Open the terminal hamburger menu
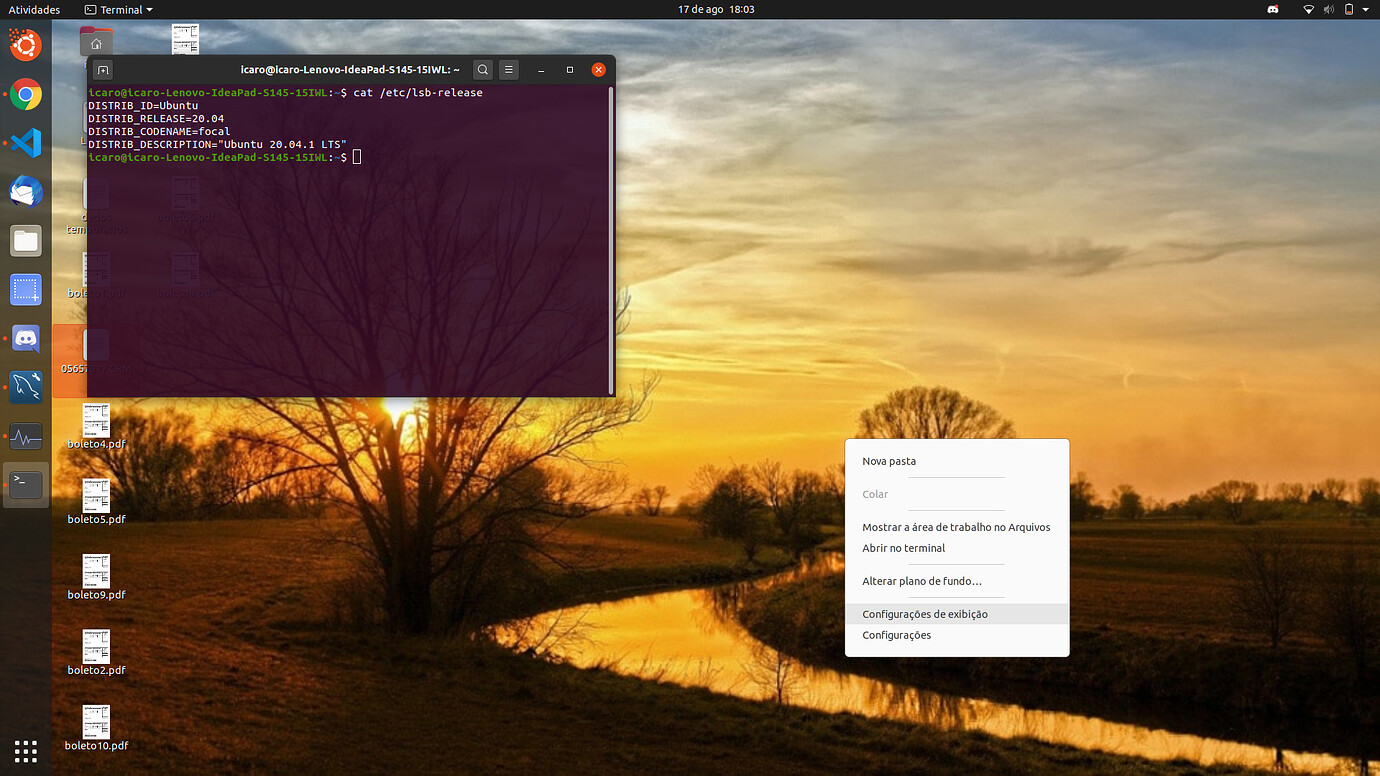This screenshot has width=1380, height=776. (x=509, y=70)
